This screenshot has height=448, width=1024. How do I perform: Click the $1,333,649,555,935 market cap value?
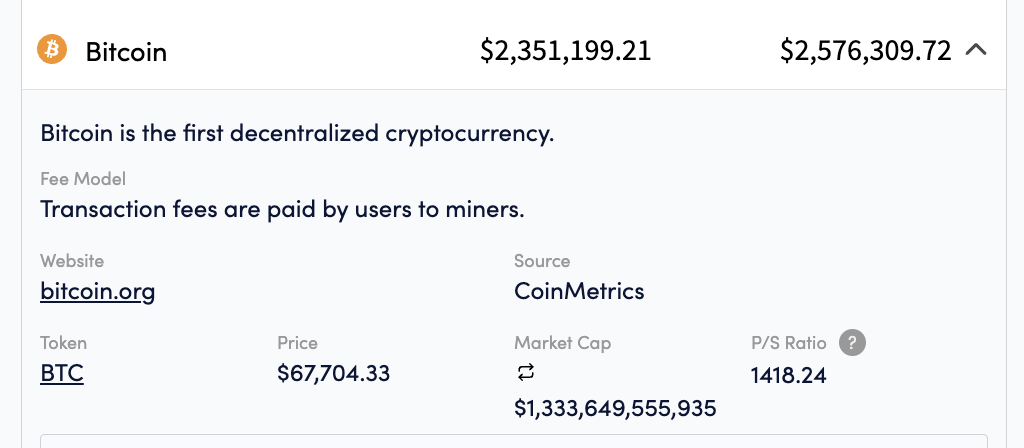[615, 408]
